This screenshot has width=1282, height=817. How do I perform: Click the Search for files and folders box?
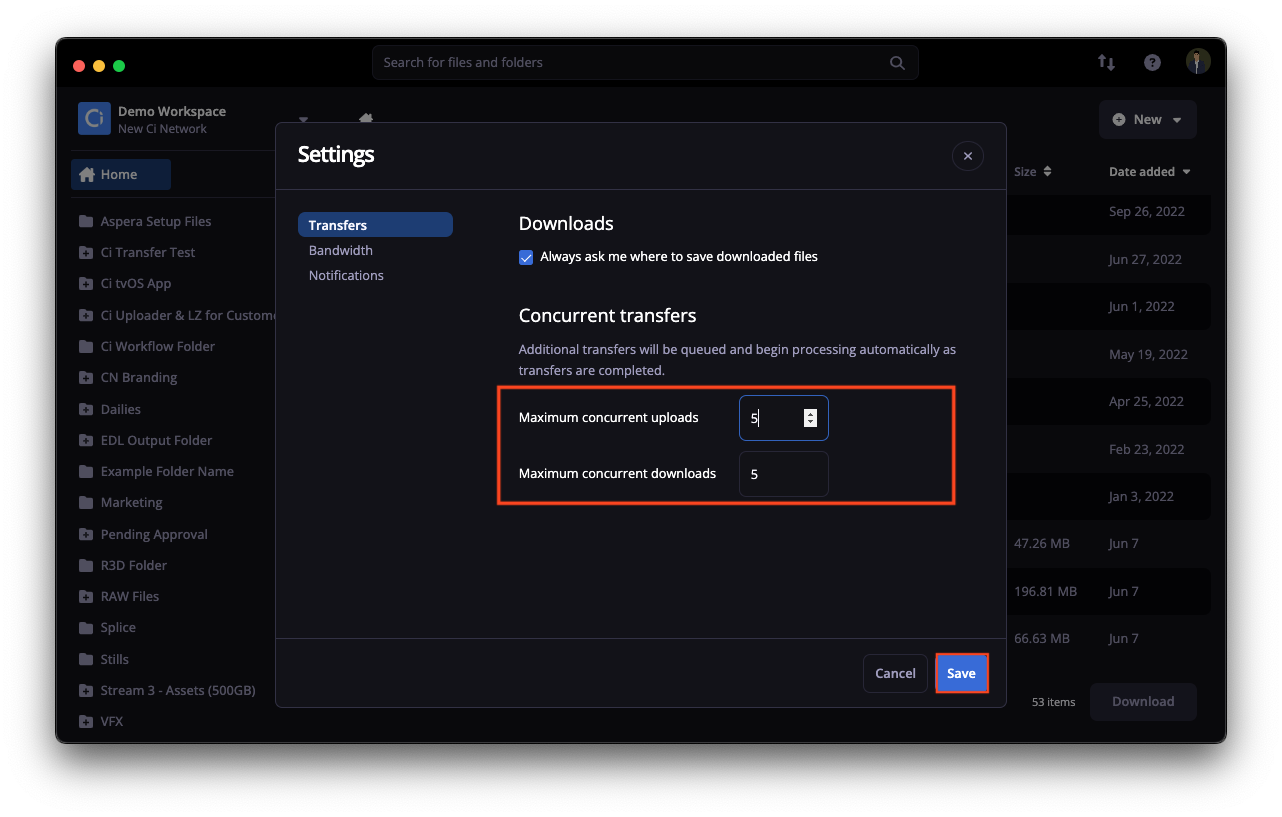tap(645, 62)
